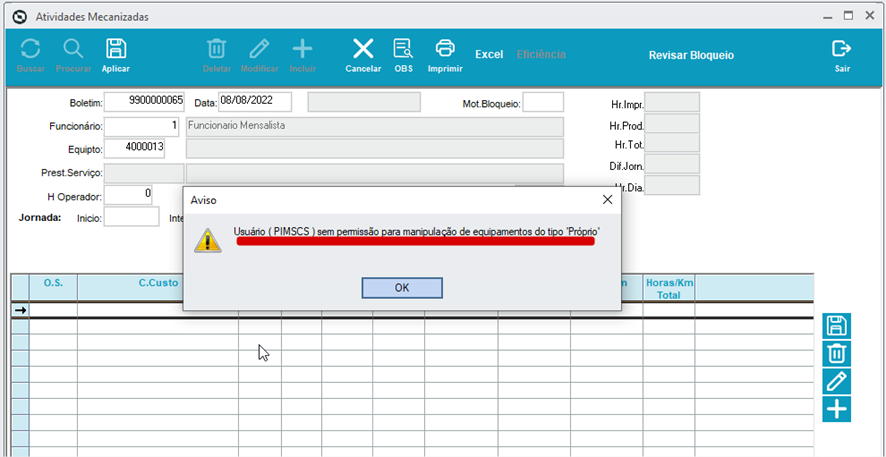Click the Prest.Serviço code field

point(145,173)
